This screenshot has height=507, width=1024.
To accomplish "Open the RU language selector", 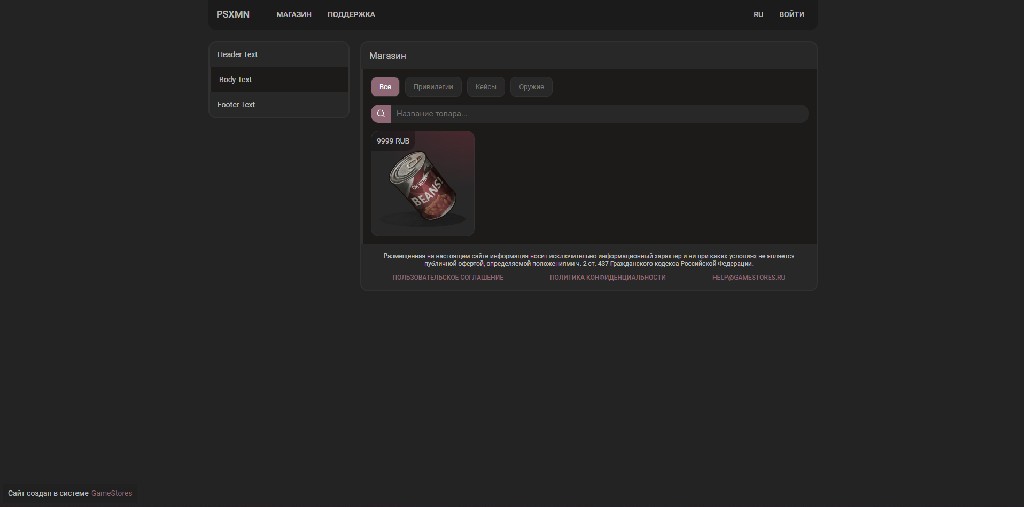I will [758, 15].
